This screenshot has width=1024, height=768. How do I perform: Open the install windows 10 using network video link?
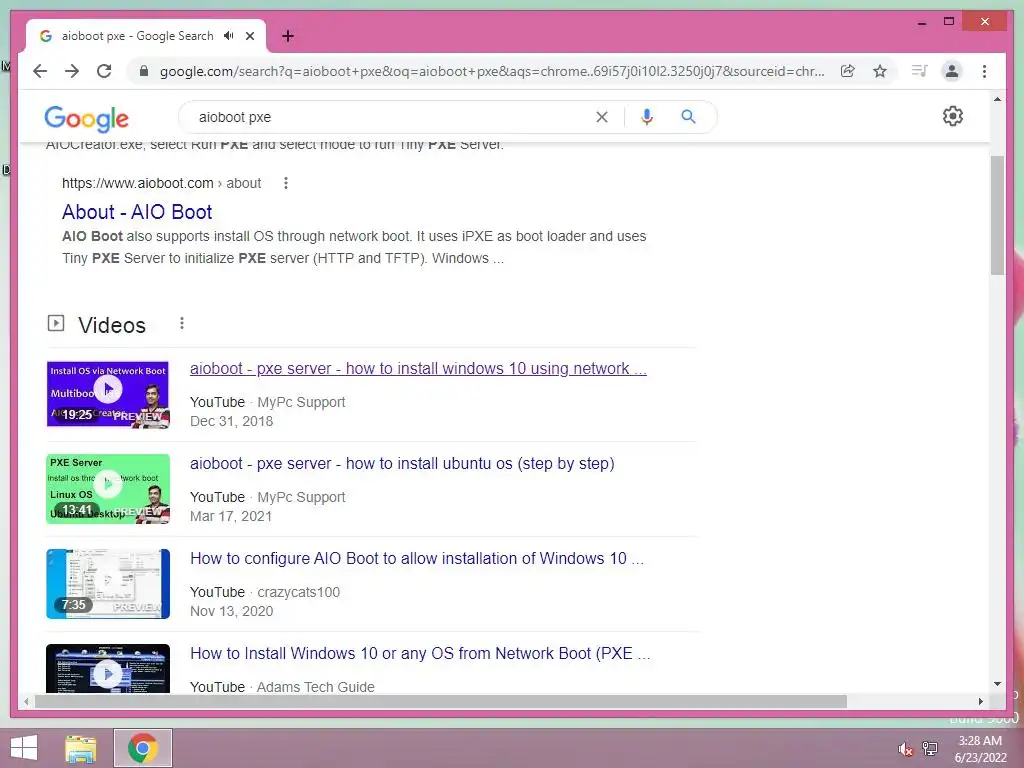click(418, 368)
